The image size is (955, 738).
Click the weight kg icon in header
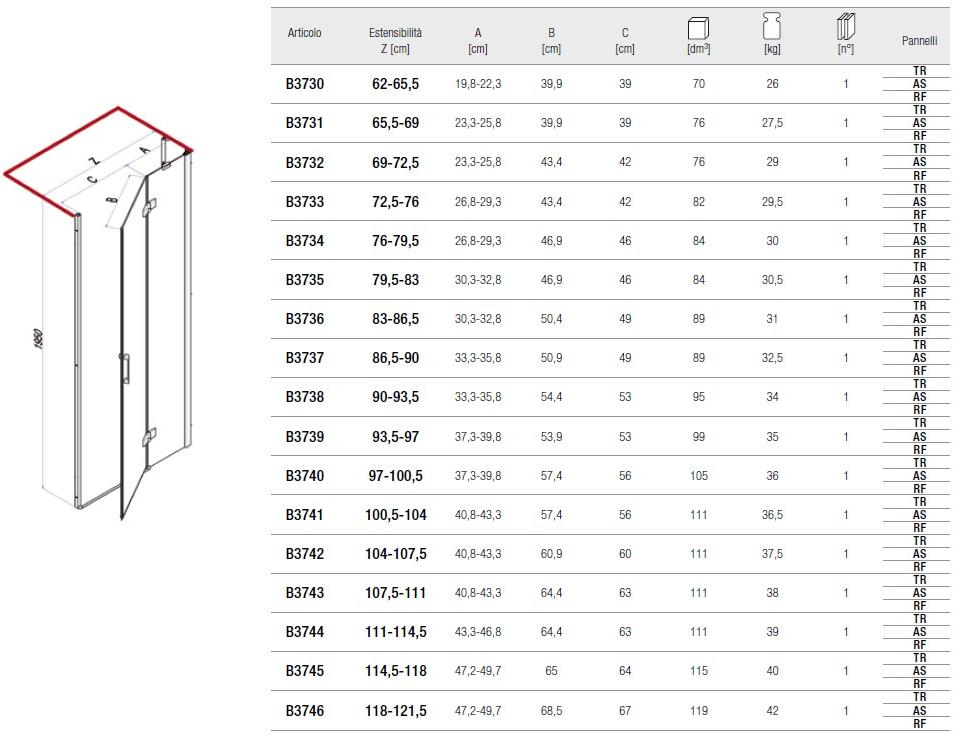(772, 27)
